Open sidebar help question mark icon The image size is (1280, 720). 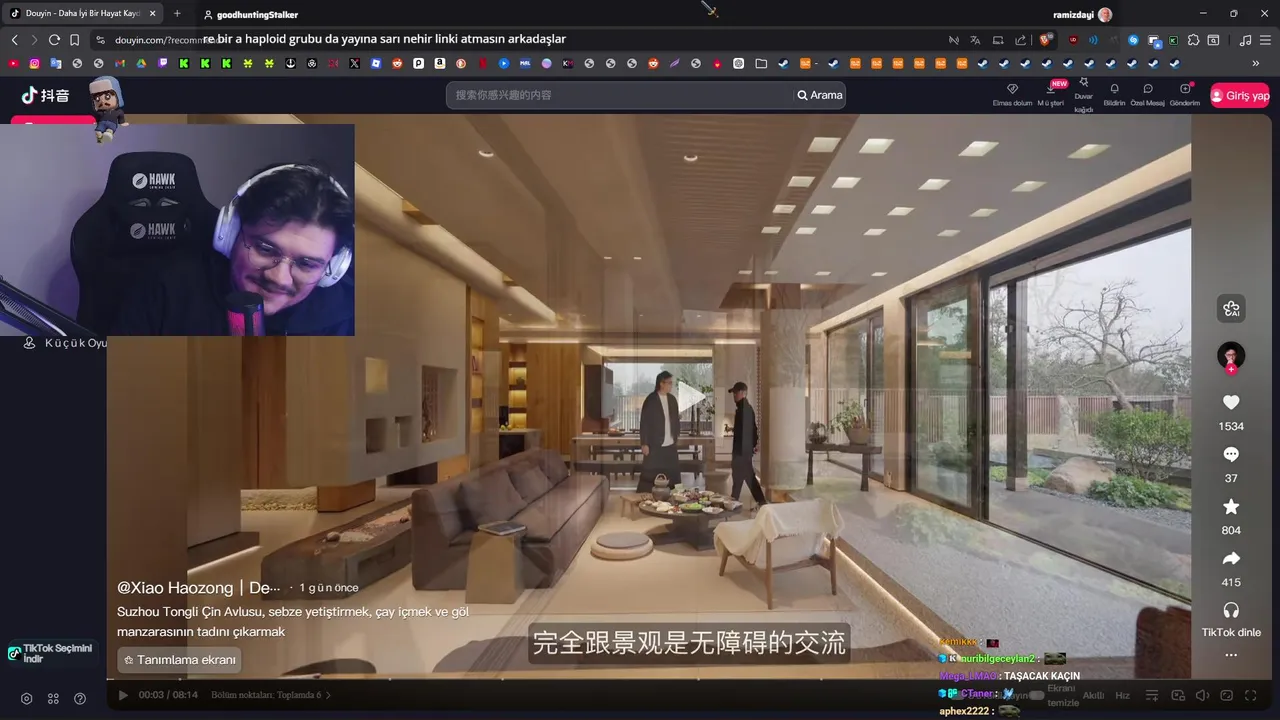pos(80,698)
